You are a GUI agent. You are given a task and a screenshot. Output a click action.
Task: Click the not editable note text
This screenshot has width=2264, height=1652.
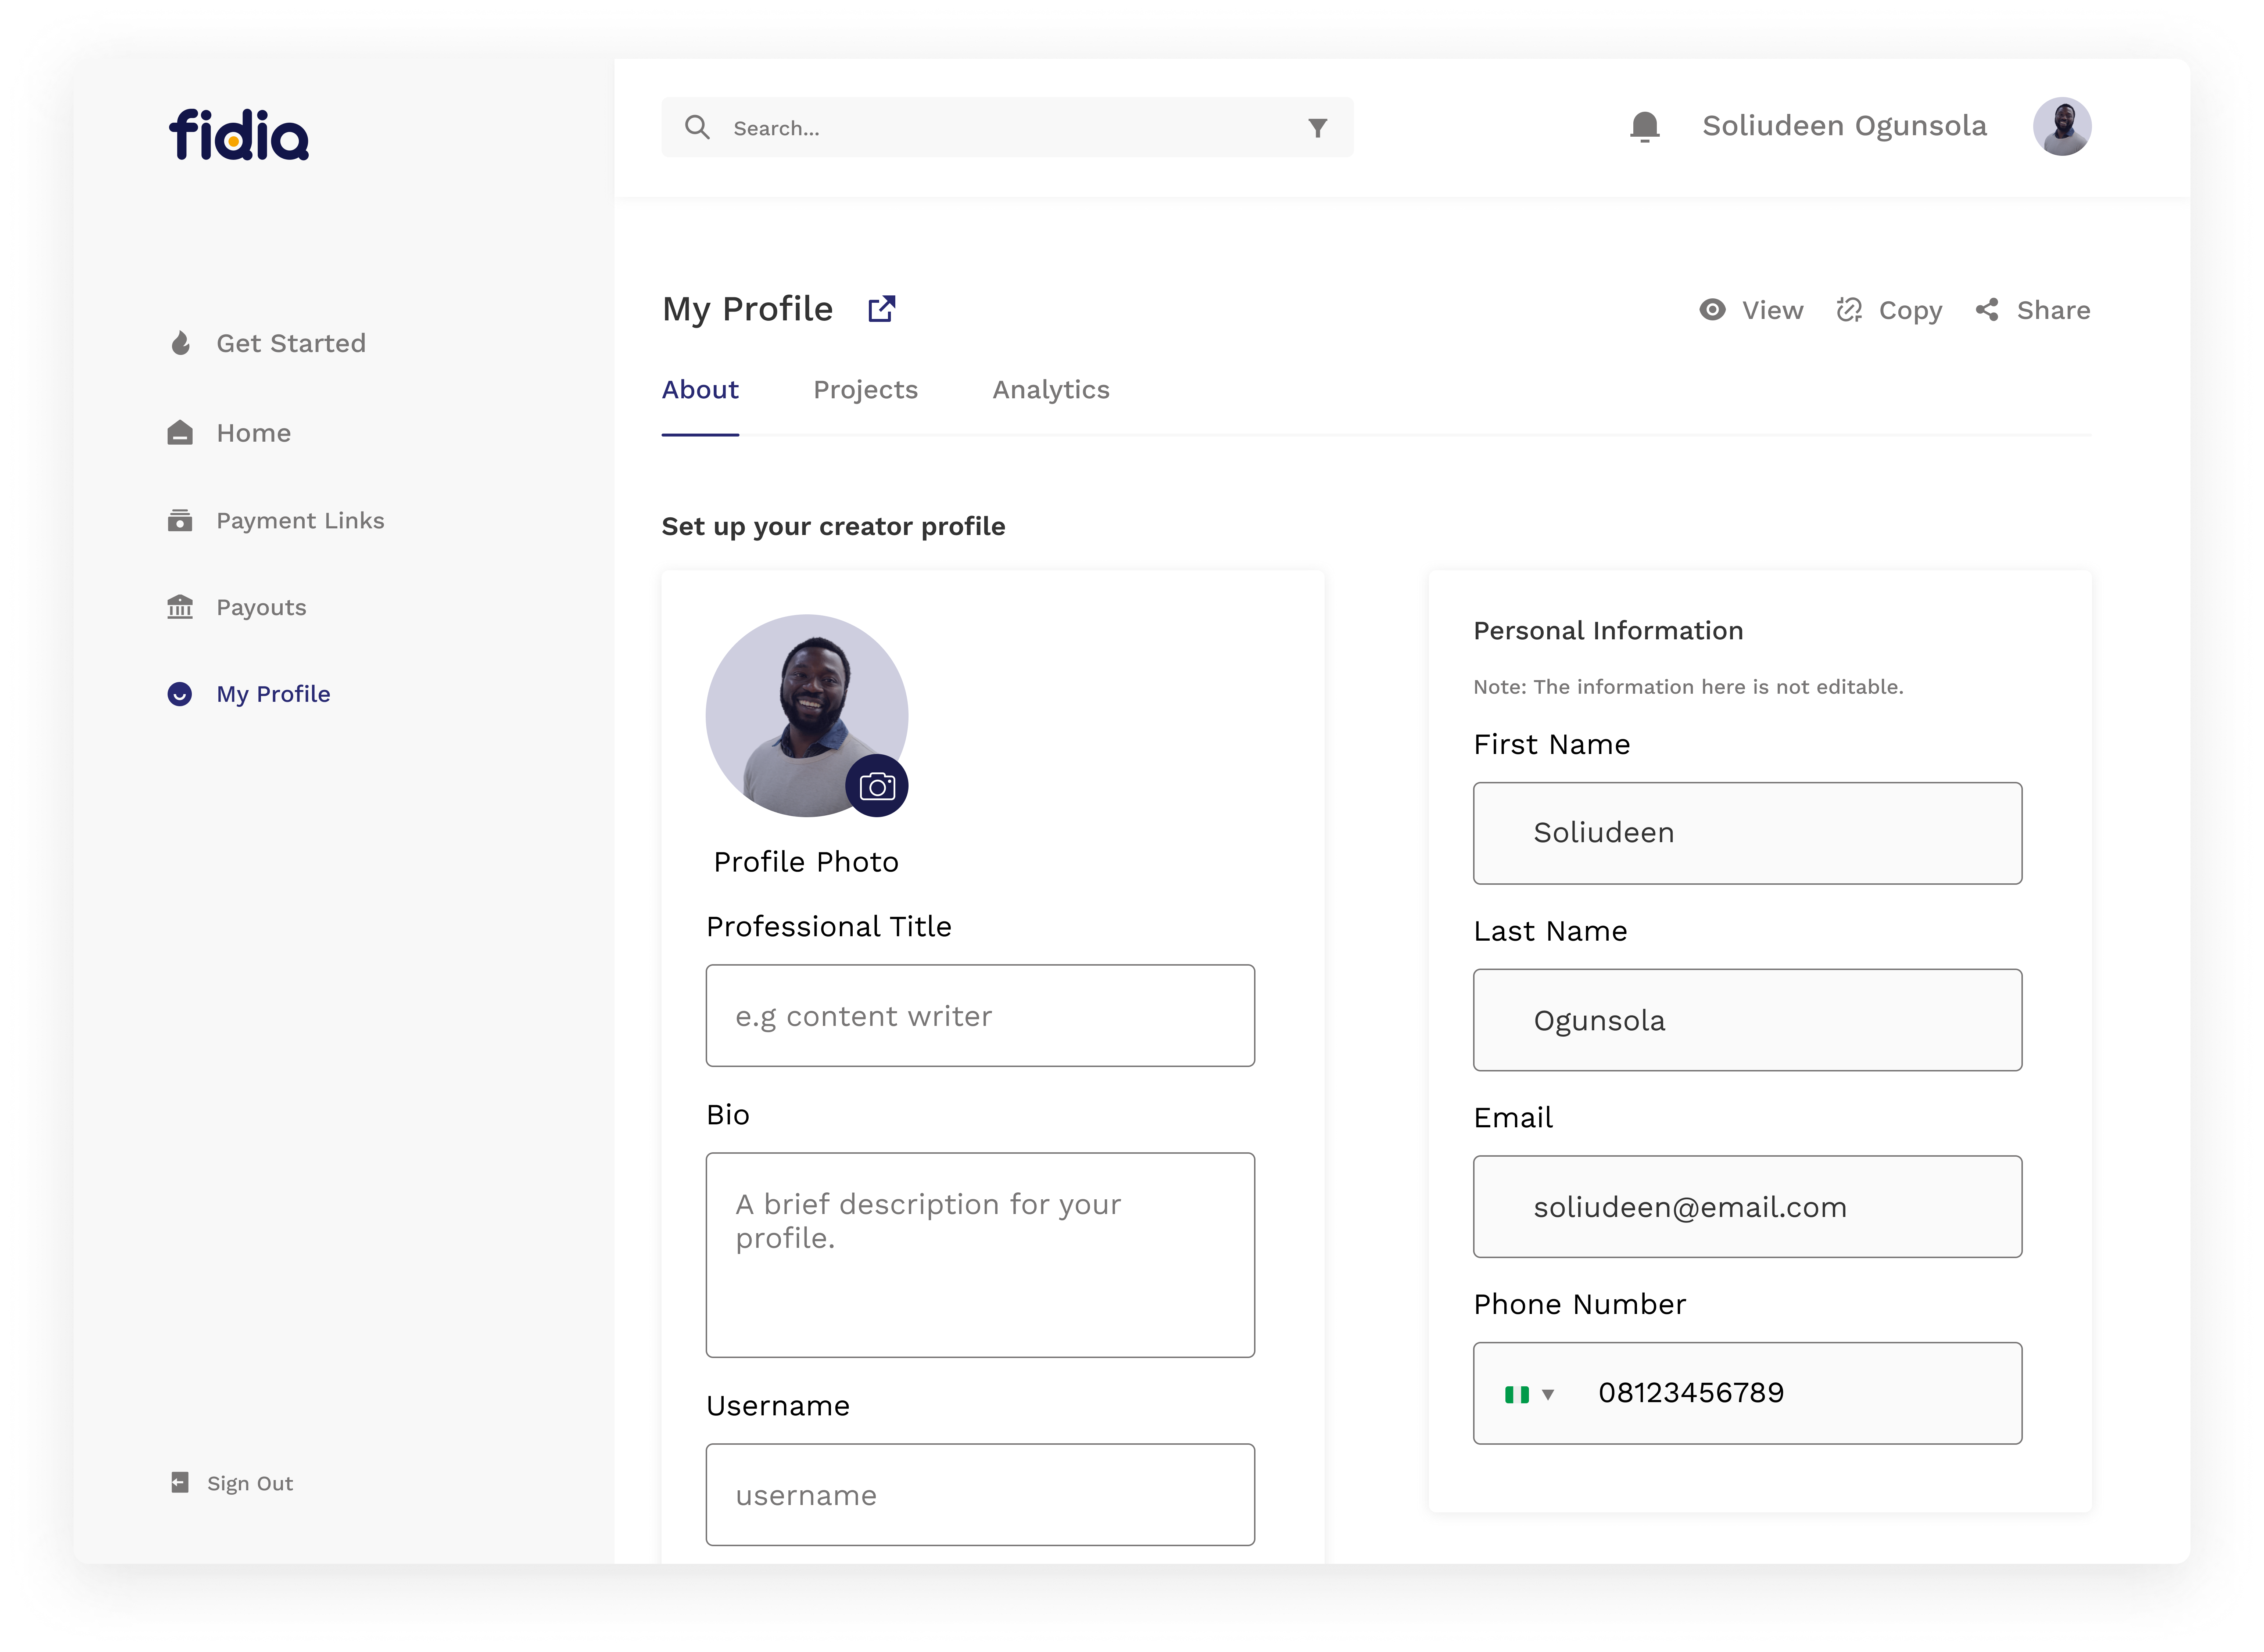[1688, 687]
